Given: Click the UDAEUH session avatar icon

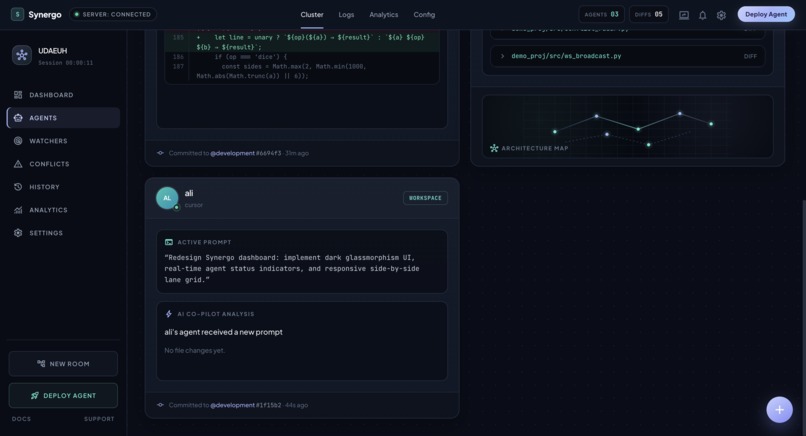Looking at the screenshot, I should [x=22, y=55].
